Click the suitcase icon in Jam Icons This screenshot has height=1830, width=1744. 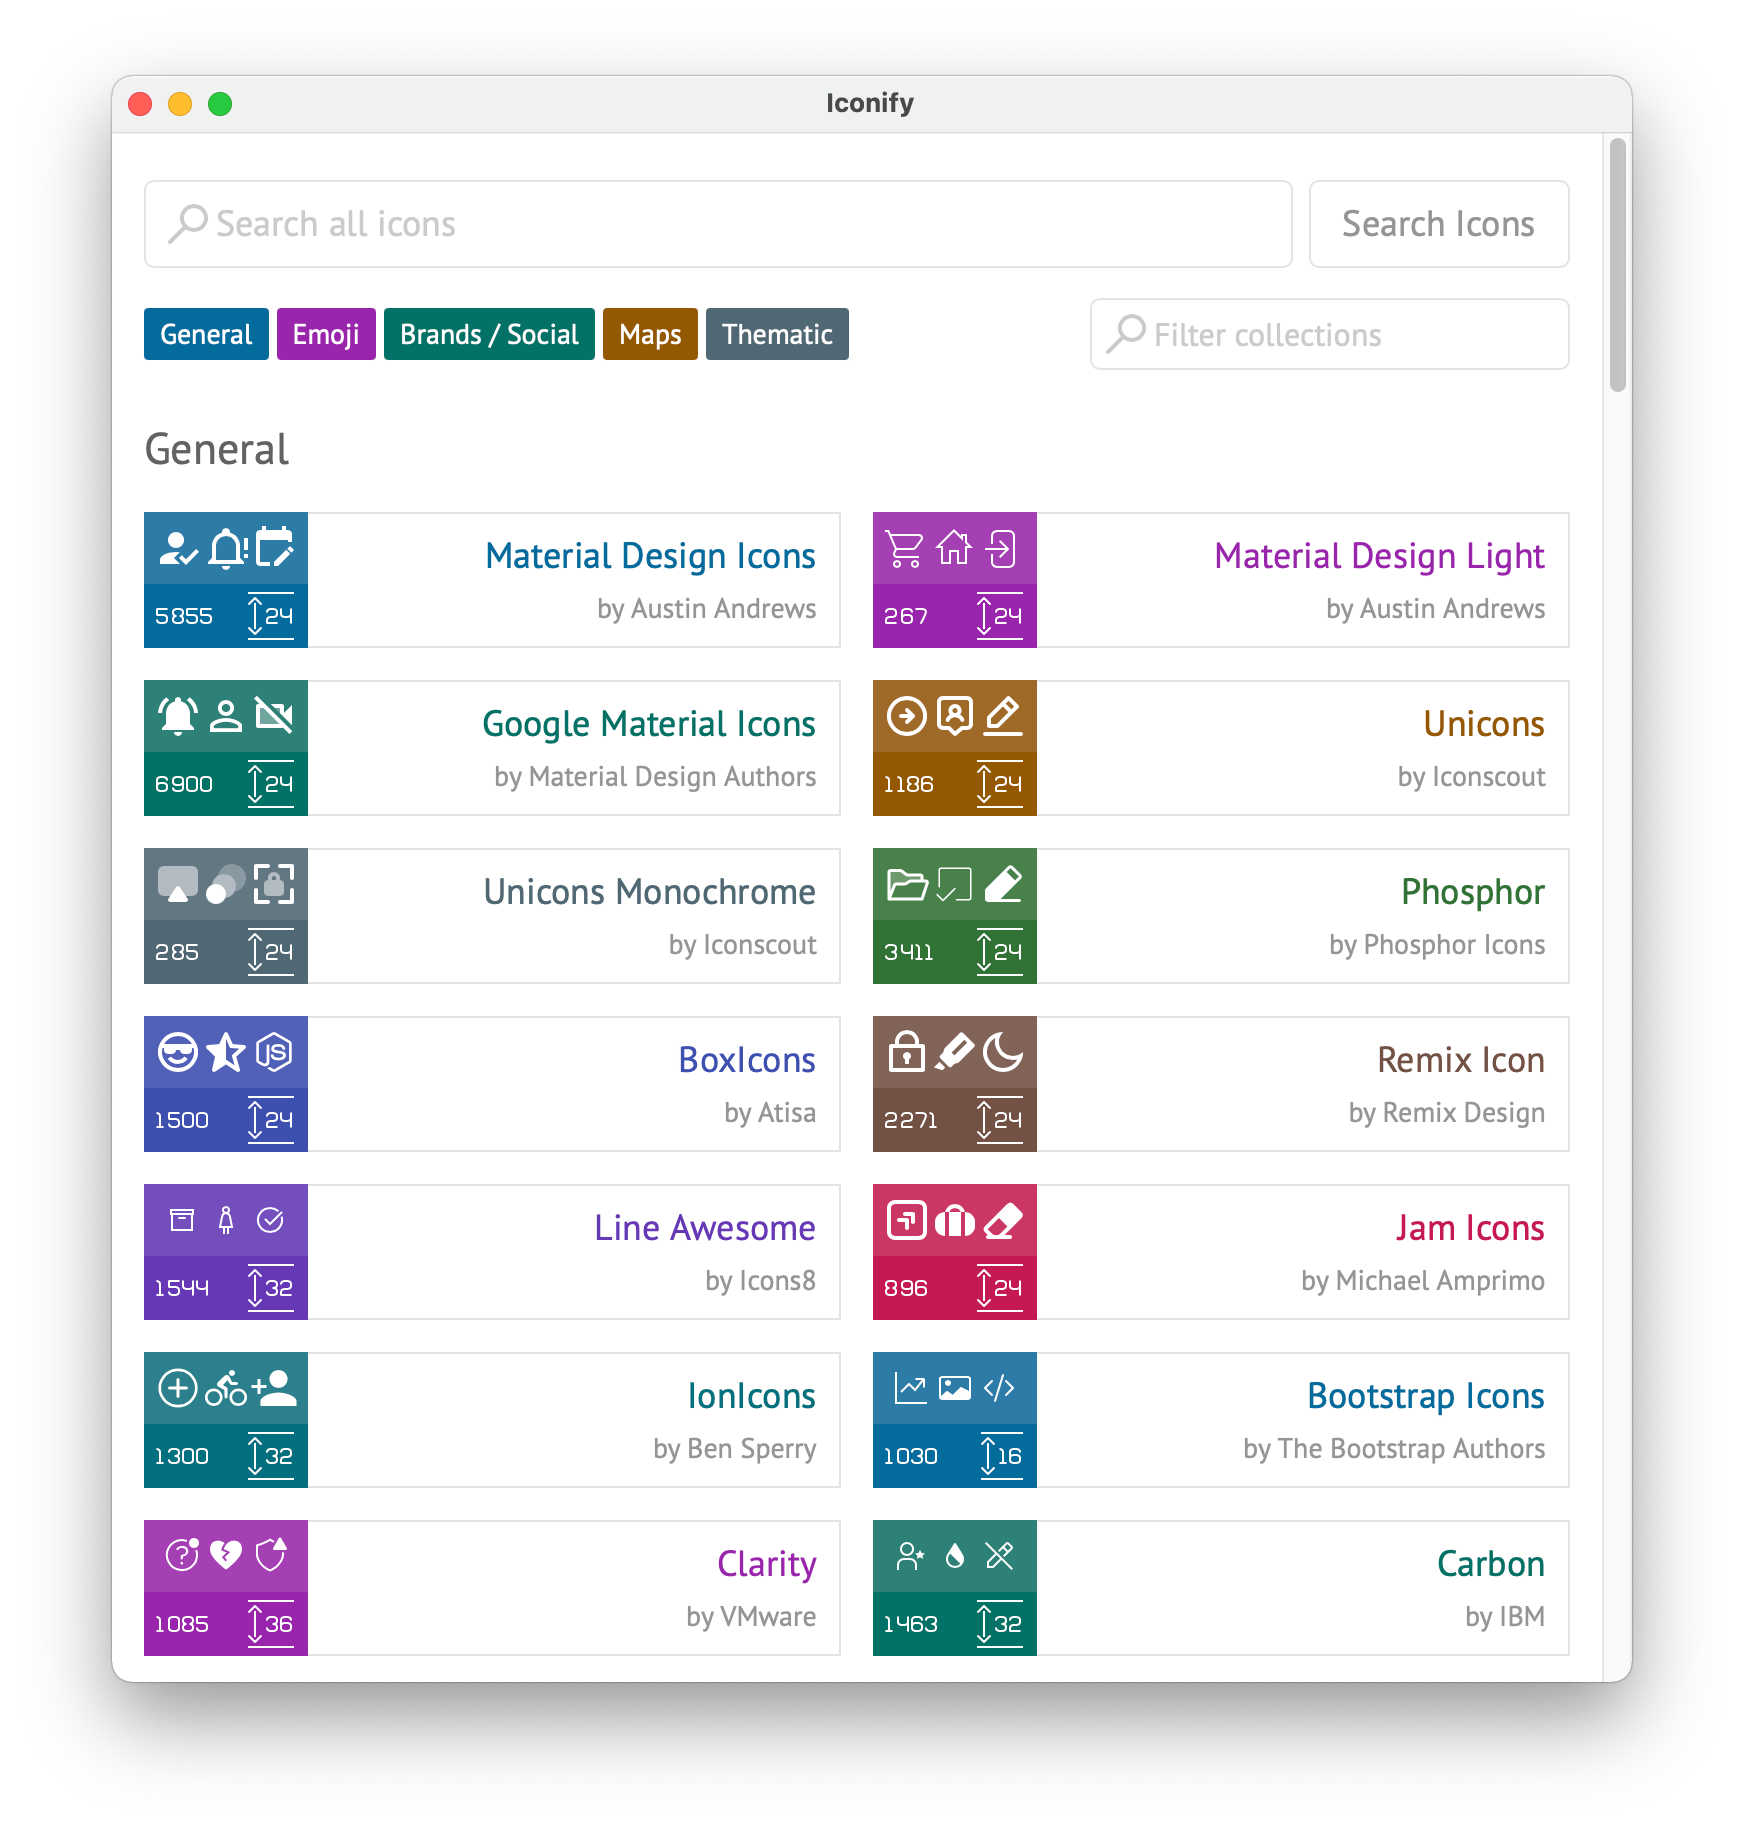[x=954, y=1220]
